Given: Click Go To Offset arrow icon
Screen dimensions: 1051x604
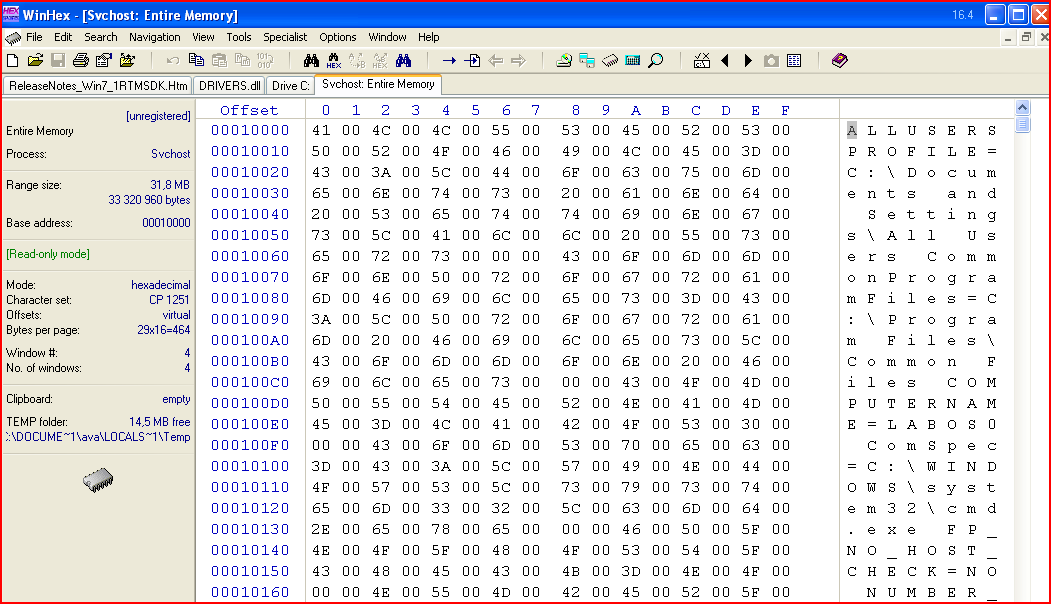Looking at the screenshot, I should tap(449, 61).
